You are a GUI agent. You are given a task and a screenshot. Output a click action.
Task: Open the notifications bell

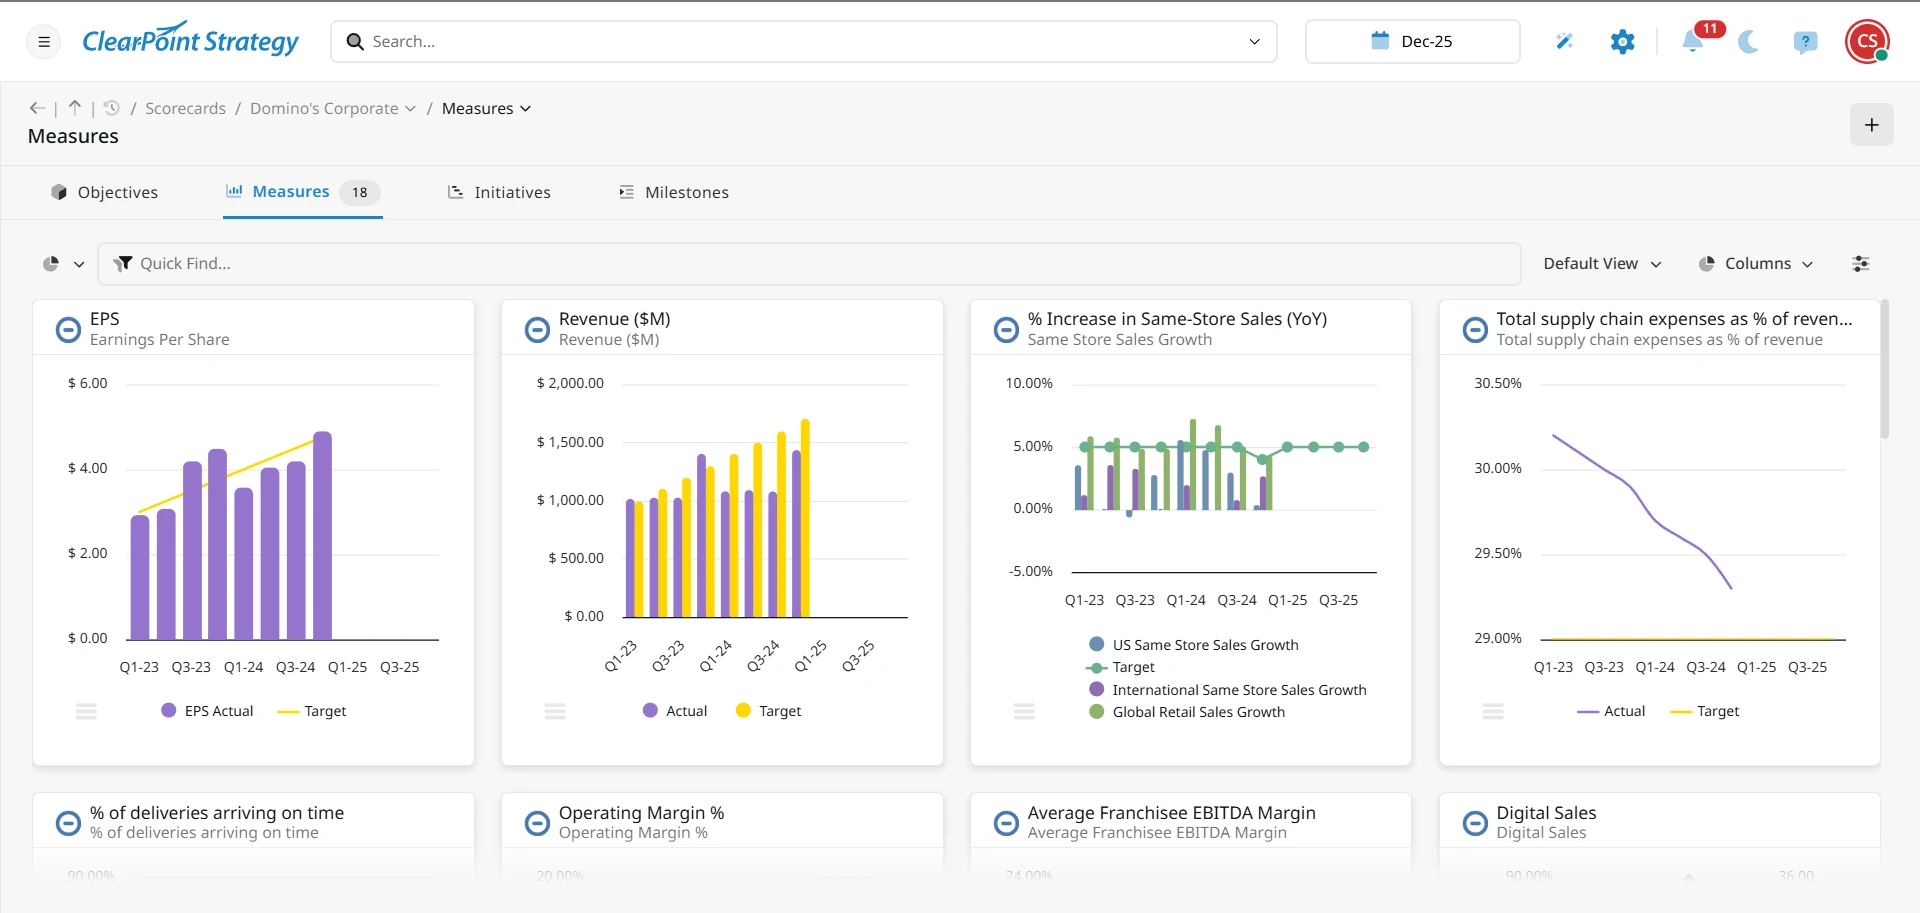(1692, 41)
